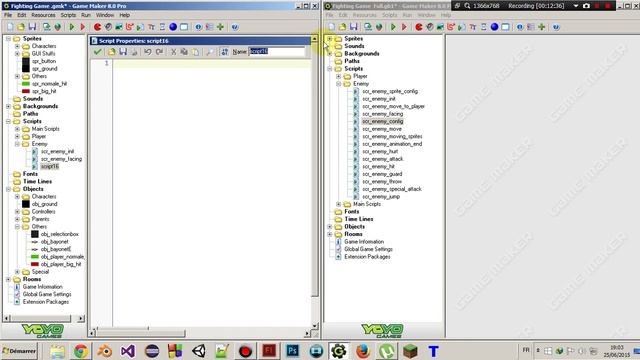Image resolution: width=640 pixels, height=360 pixels.
Task: Expand Special folder in left tree
Action: tap(17, 272)
